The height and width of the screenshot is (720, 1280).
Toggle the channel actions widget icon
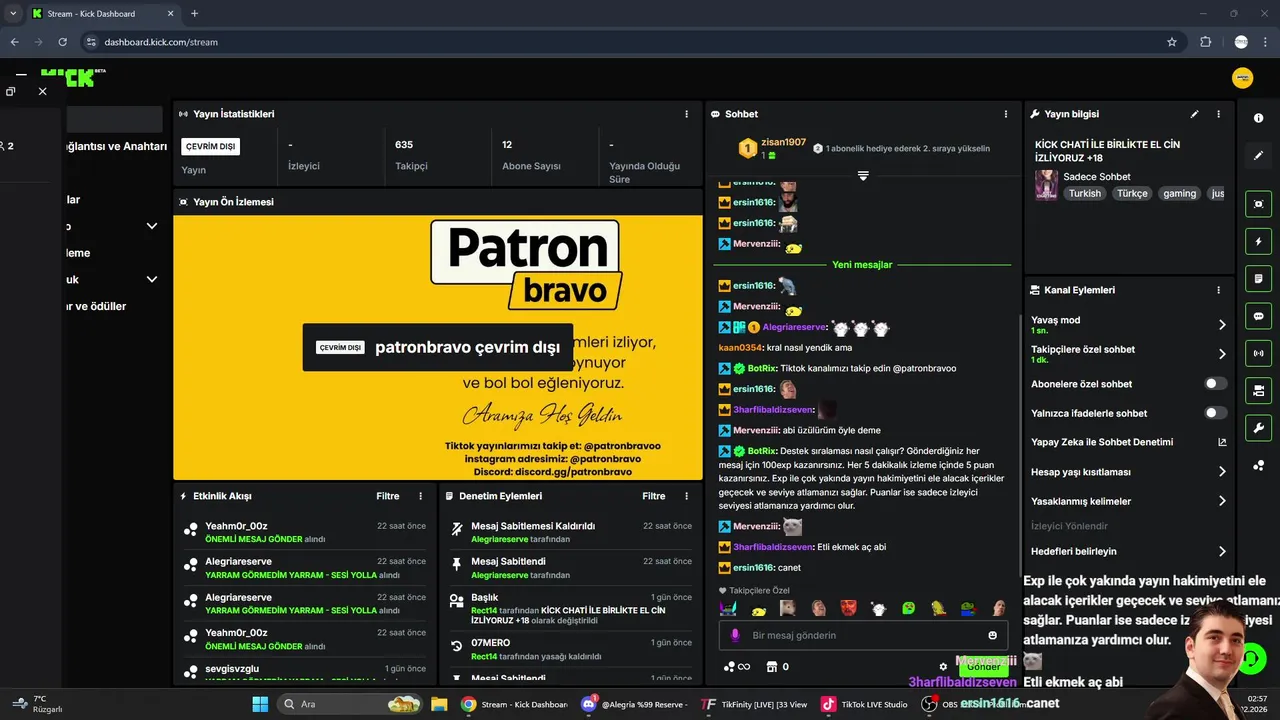pyautogui.click(x=1258, y=390)
